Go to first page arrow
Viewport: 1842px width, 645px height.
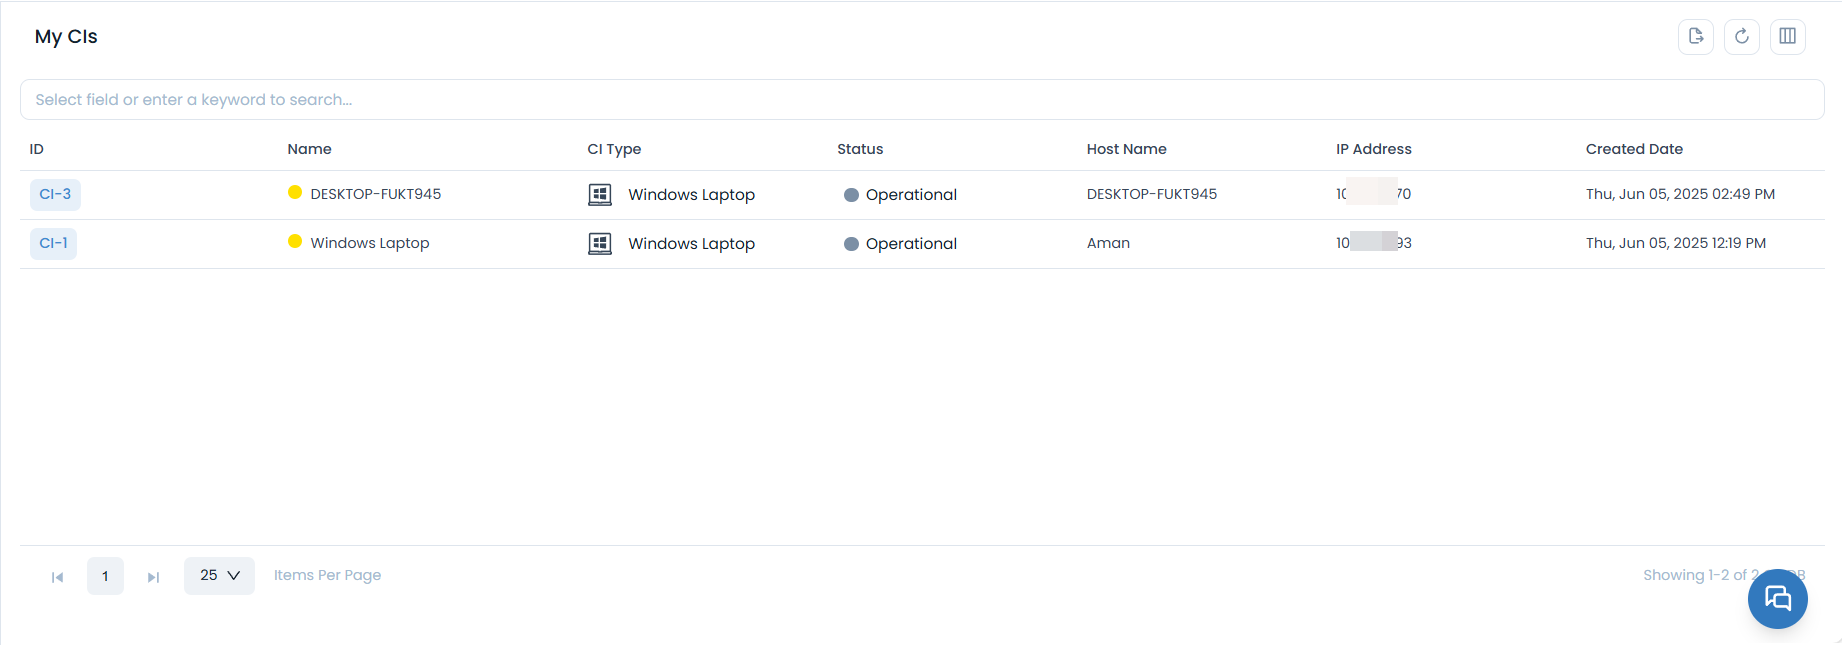[x=58, y=577]
